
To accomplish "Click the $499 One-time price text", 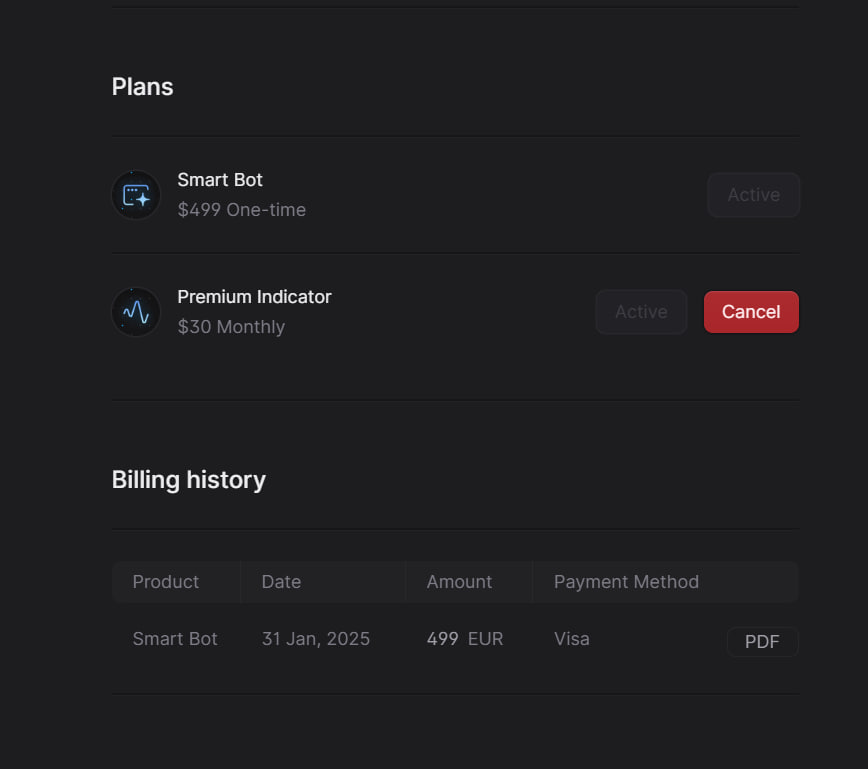I will coord(241,210).
